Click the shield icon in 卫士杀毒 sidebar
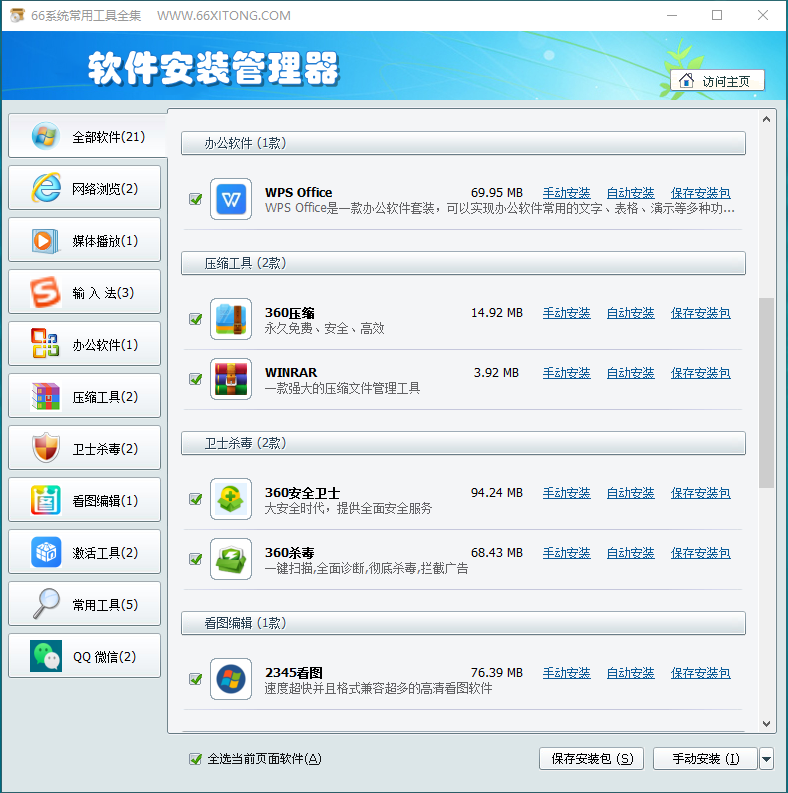788x793 pixels. click(x=46, y=448)
